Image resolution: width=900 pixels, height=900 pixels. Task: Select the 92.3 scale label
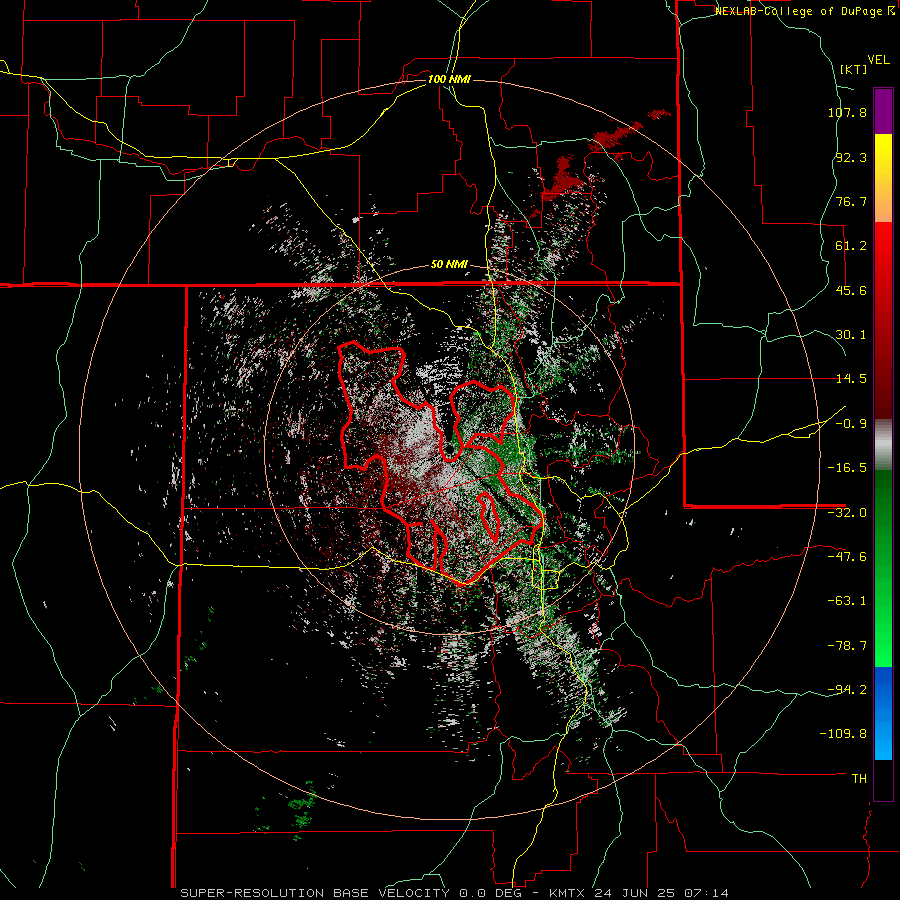(x=851, y=157)
